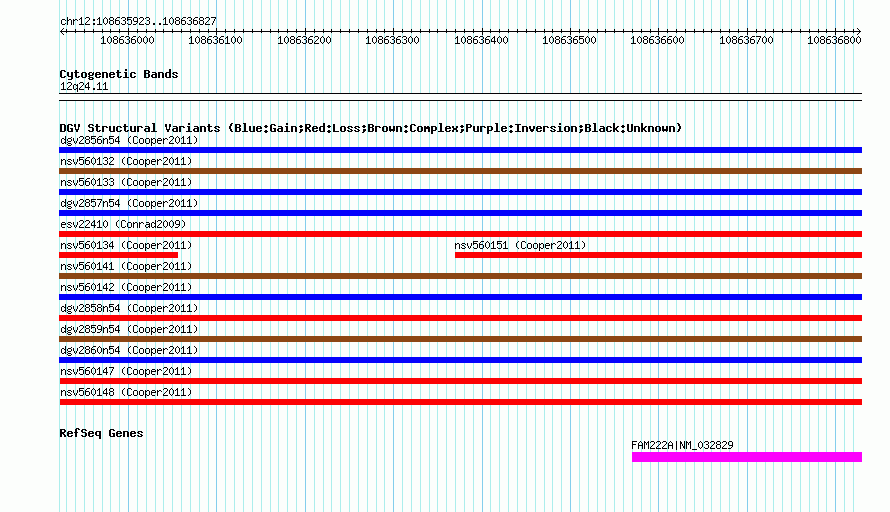Screen dimensions: 890x512
Task: Click the nsv560142 blue gain bar
Action: point(460,297)
